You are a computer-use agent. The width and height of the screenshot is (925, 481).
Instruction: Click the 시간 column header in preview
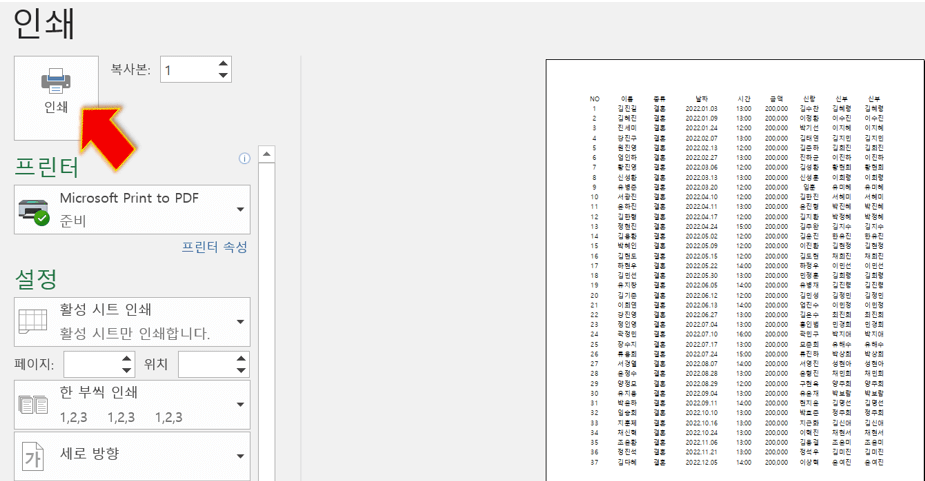pyautogui.click(x=744, y=99)
